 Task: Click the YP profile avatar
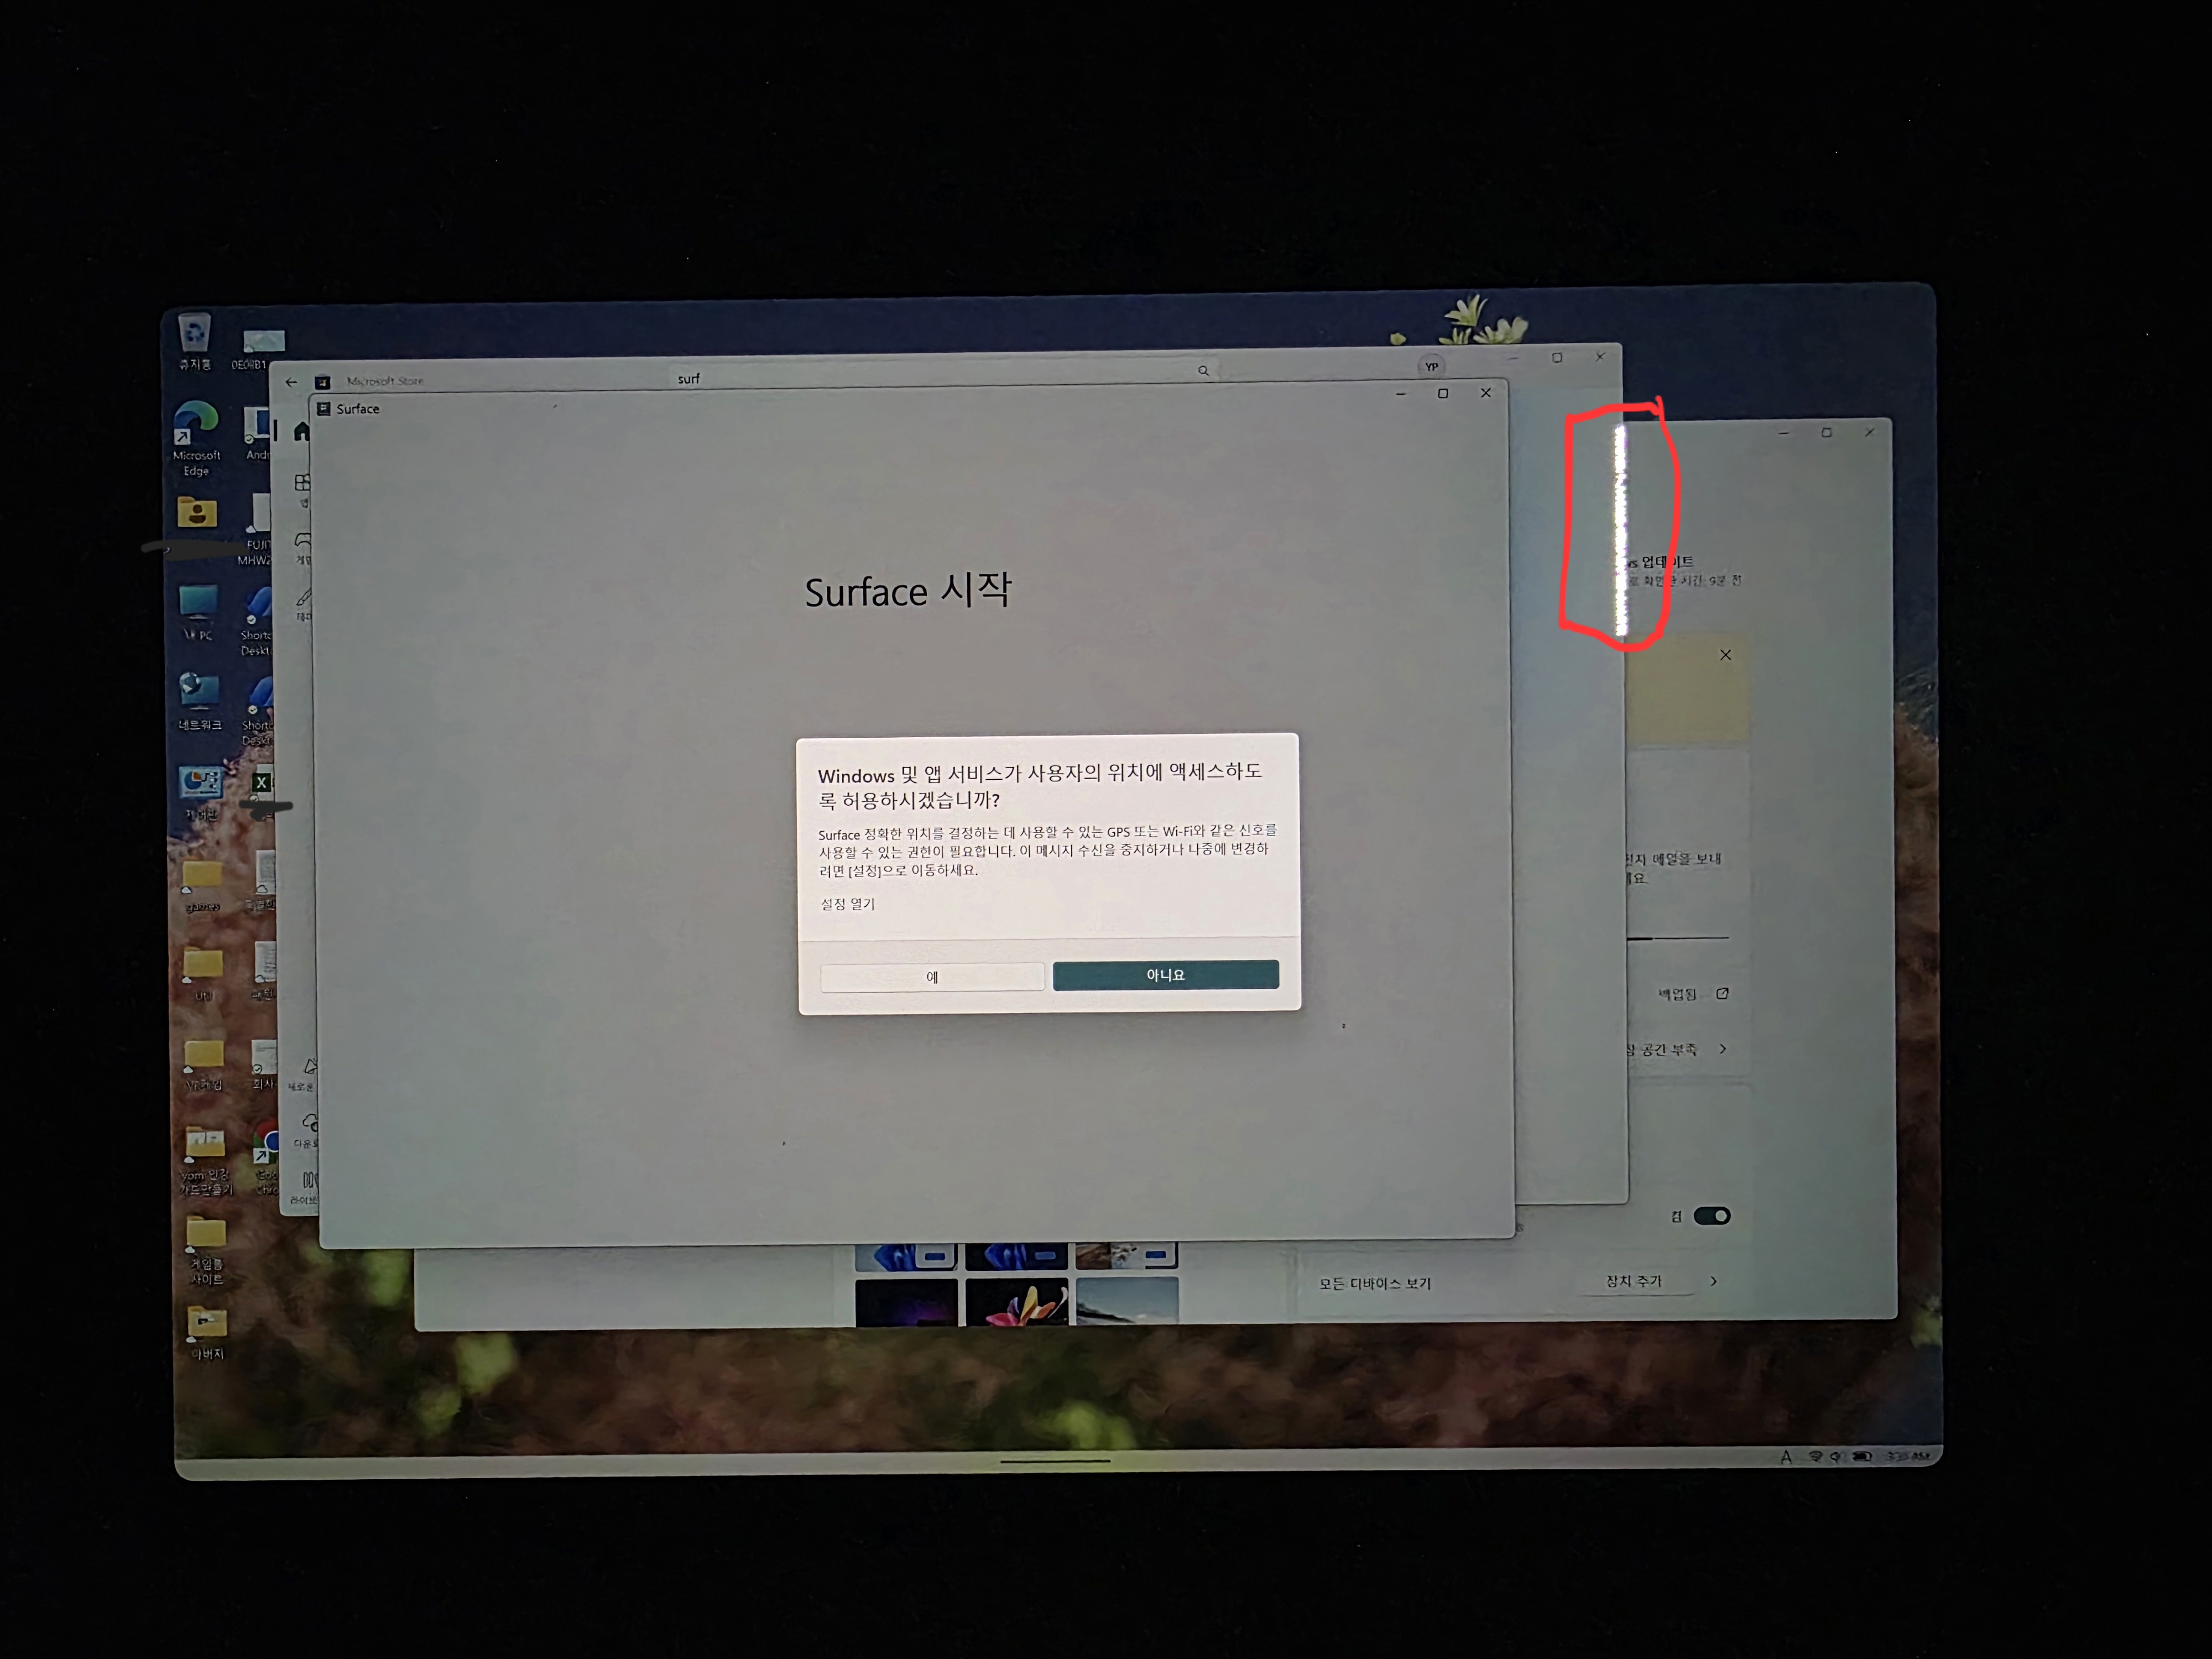[x=1431, y=366]
